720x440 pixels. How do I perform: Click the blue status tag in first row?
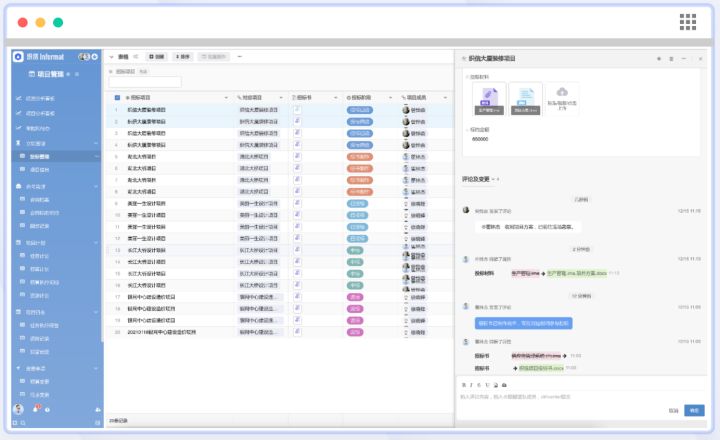pyautogui.click(x=359, y=108)
